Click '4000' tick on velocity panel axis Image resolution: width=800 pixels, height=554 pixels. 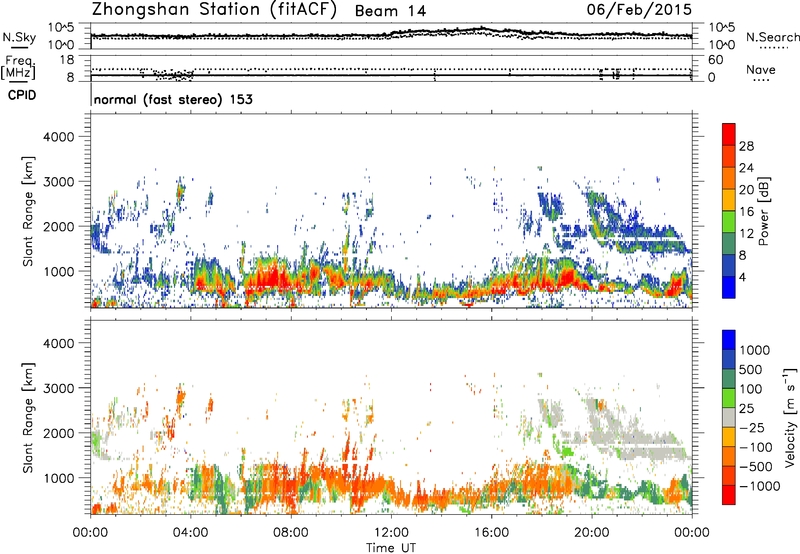click(58, 343)
